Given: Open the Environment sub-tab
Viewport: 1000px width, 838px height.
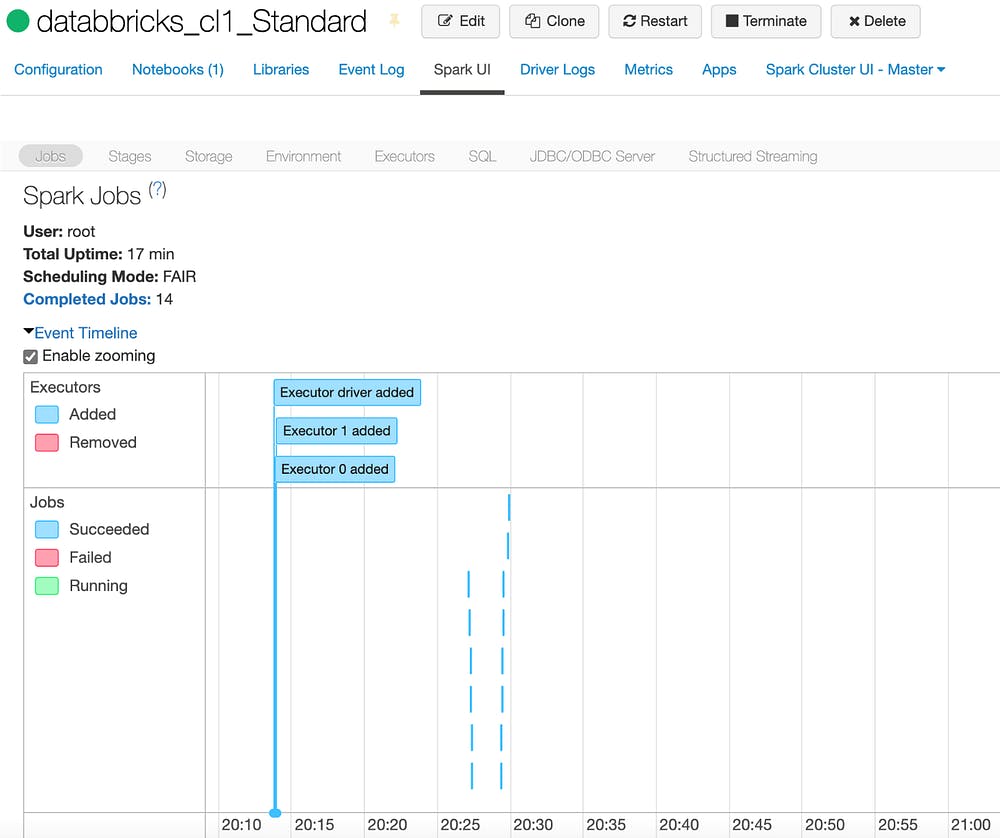Looking at the screenshot, I should click(304, 156).
